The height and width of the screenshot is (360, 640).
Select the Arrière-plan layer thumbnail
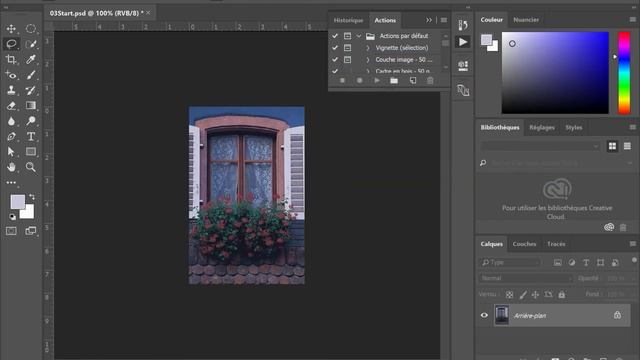pyautogui.click(x=502, y=315)
